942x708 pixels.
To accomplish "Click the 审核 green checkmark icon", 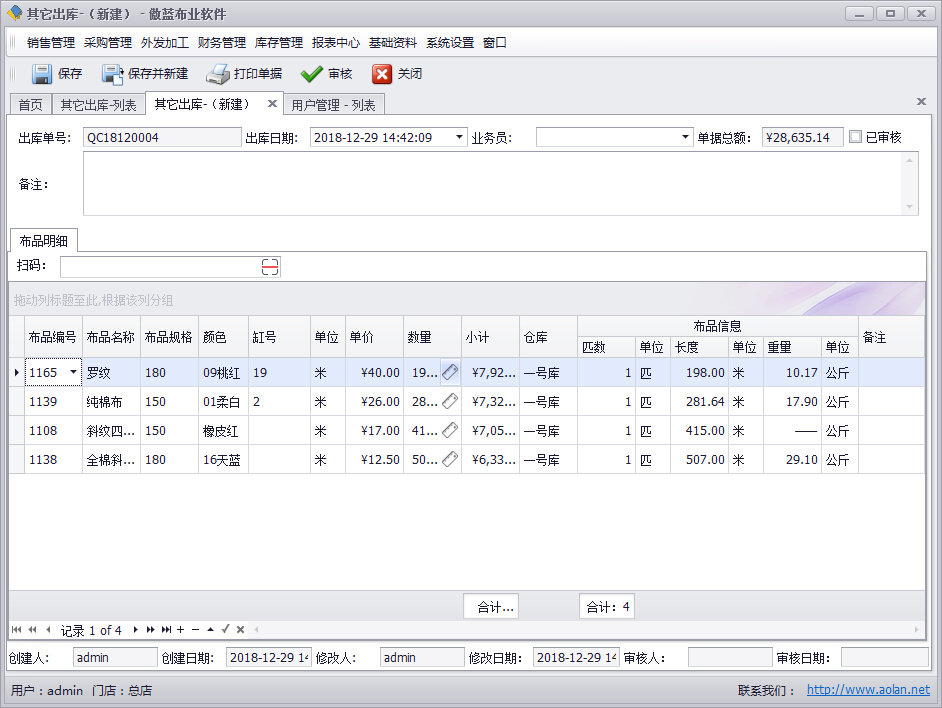I will coord(312,74).
